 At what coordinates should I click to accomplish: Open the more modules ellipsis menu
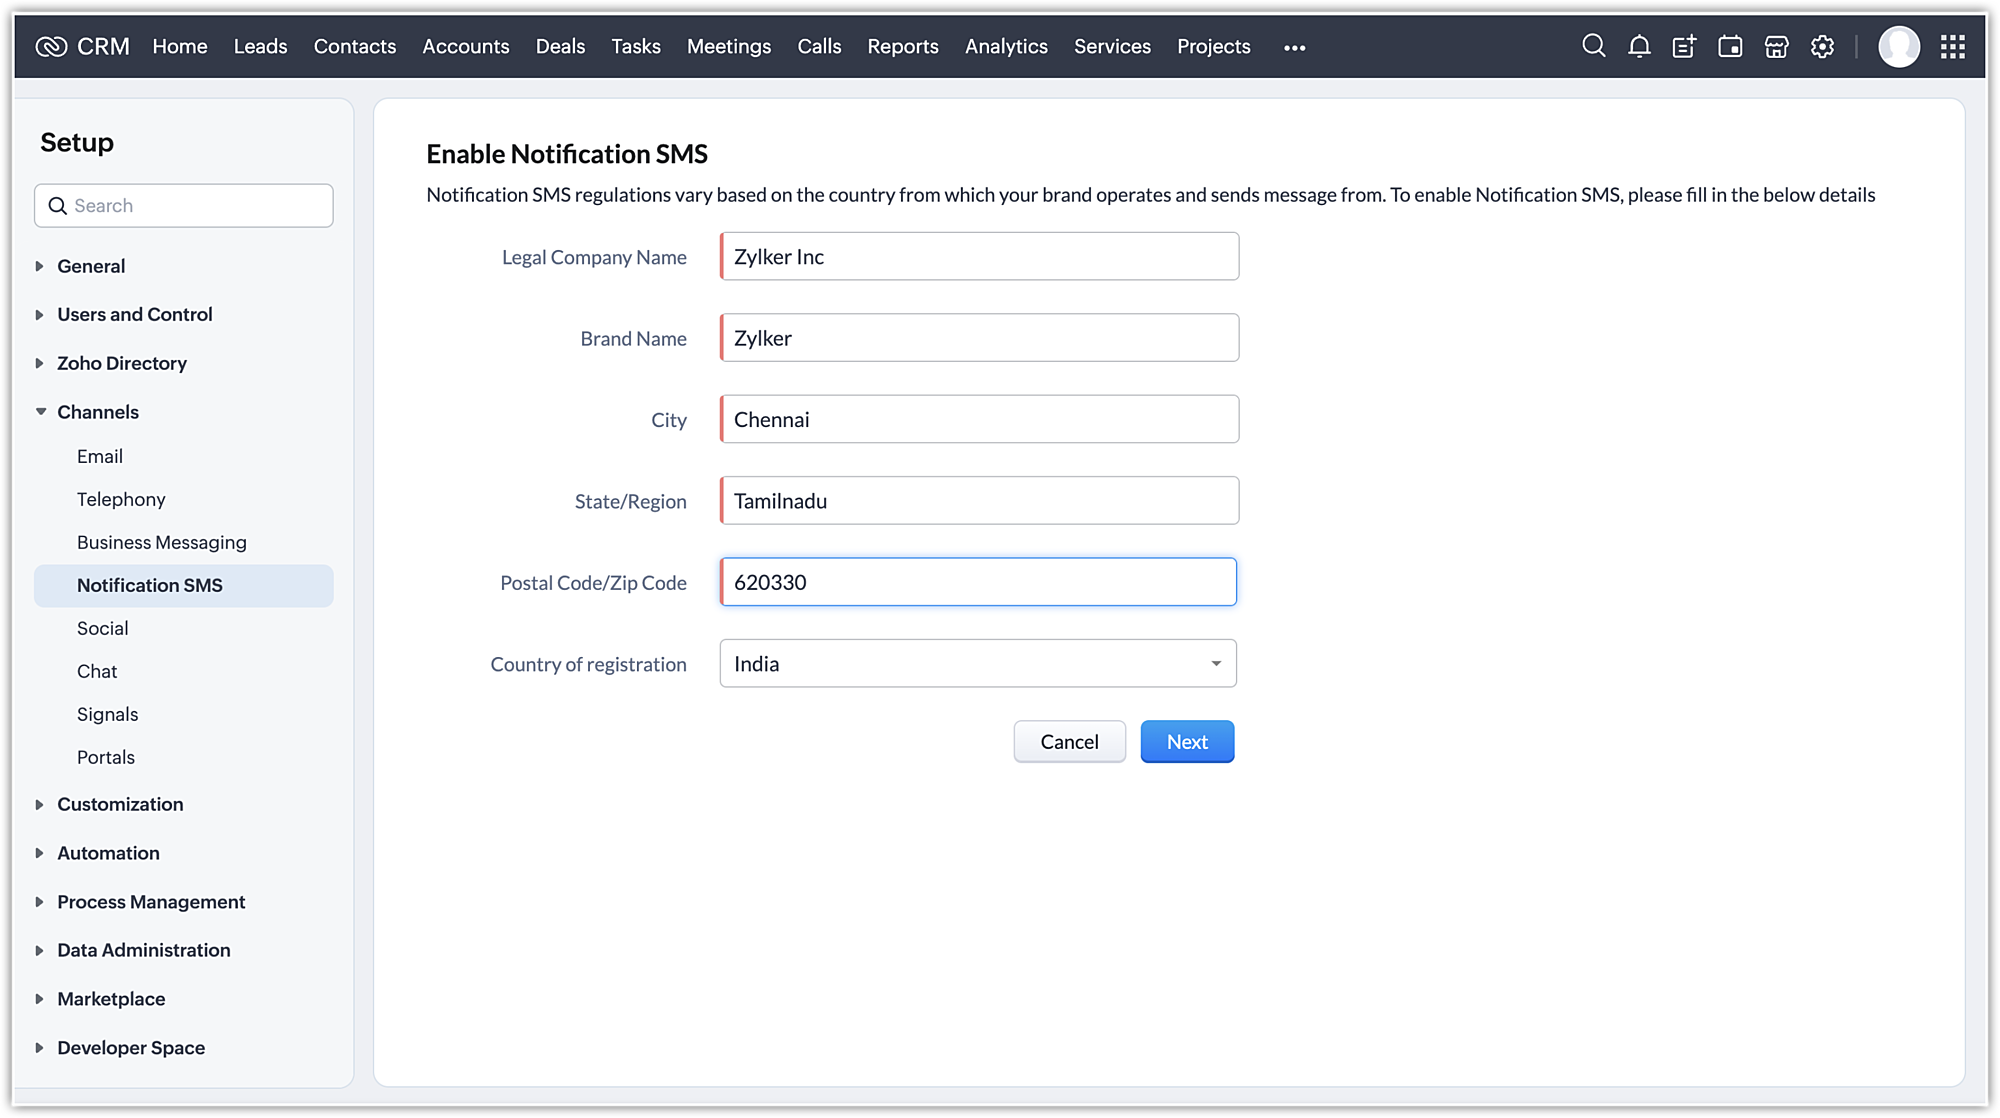[1294, 47]
